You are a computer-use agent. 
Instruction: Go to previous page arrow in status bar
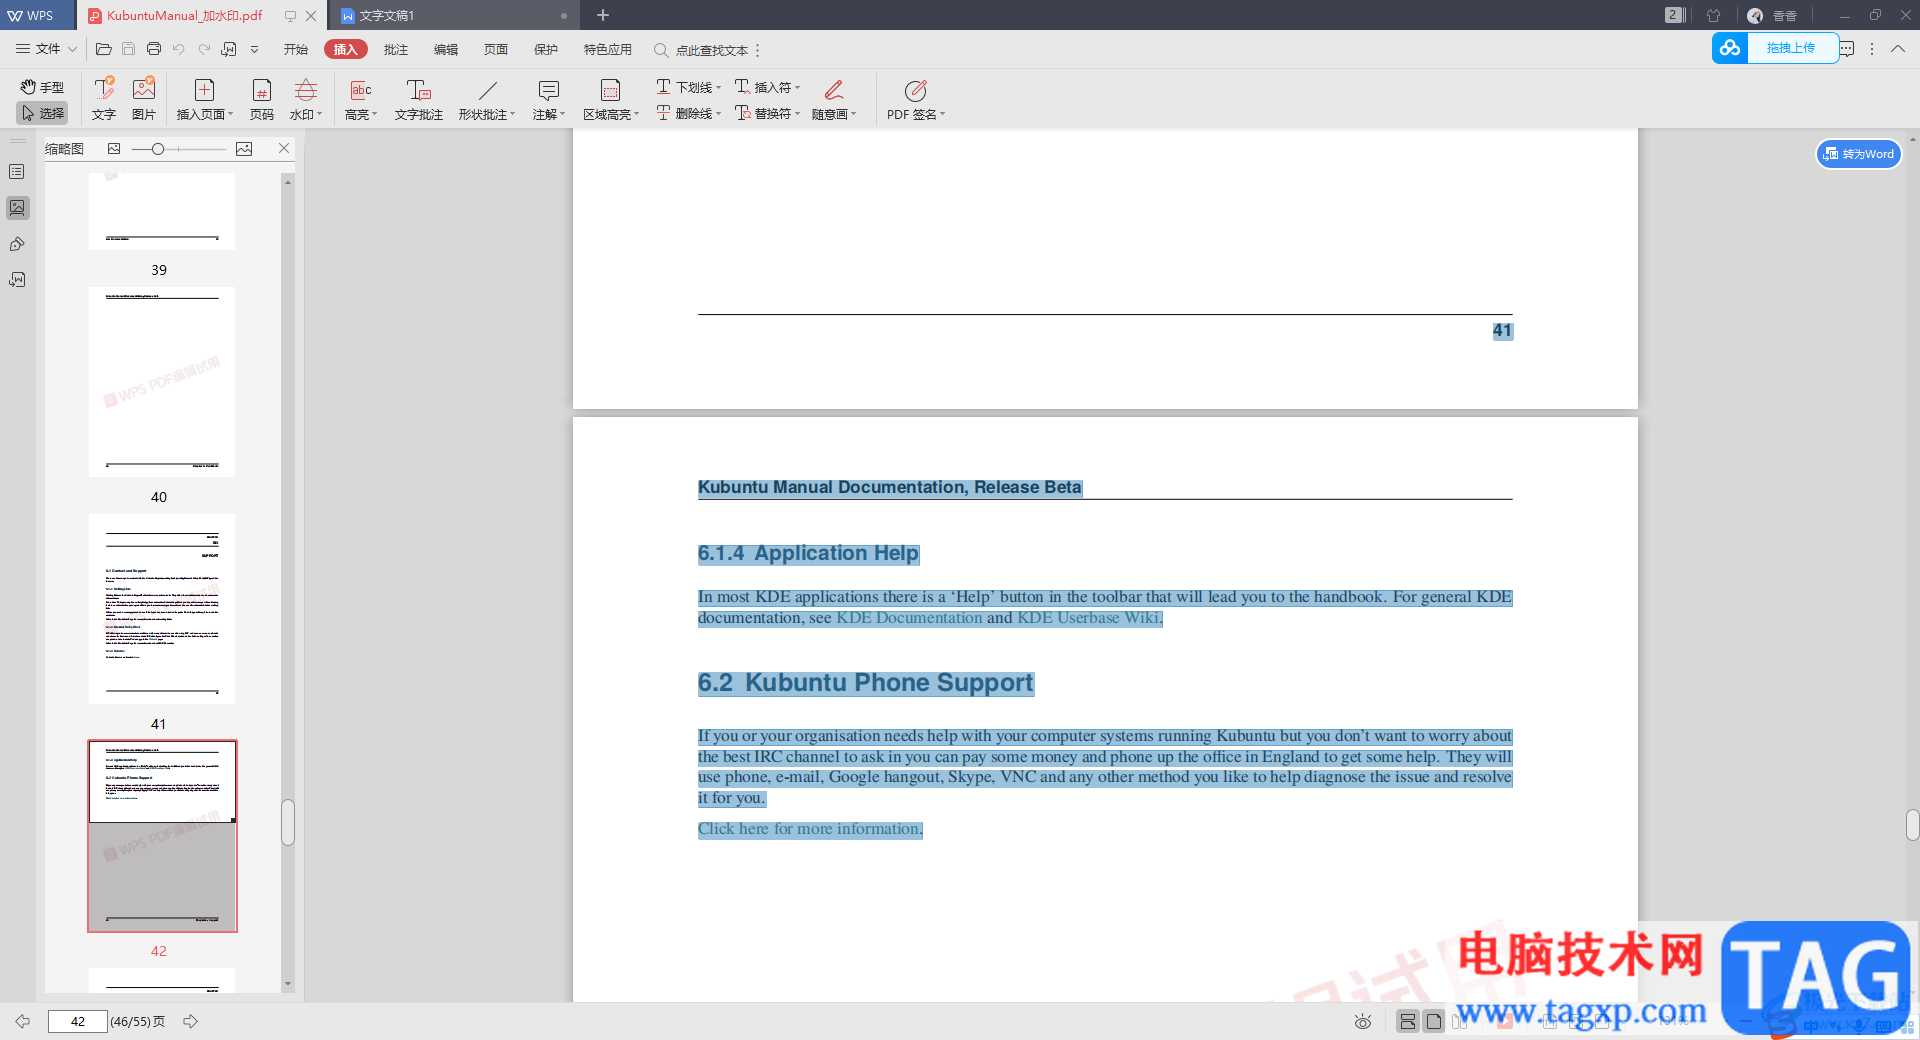tap(22, 1021)
